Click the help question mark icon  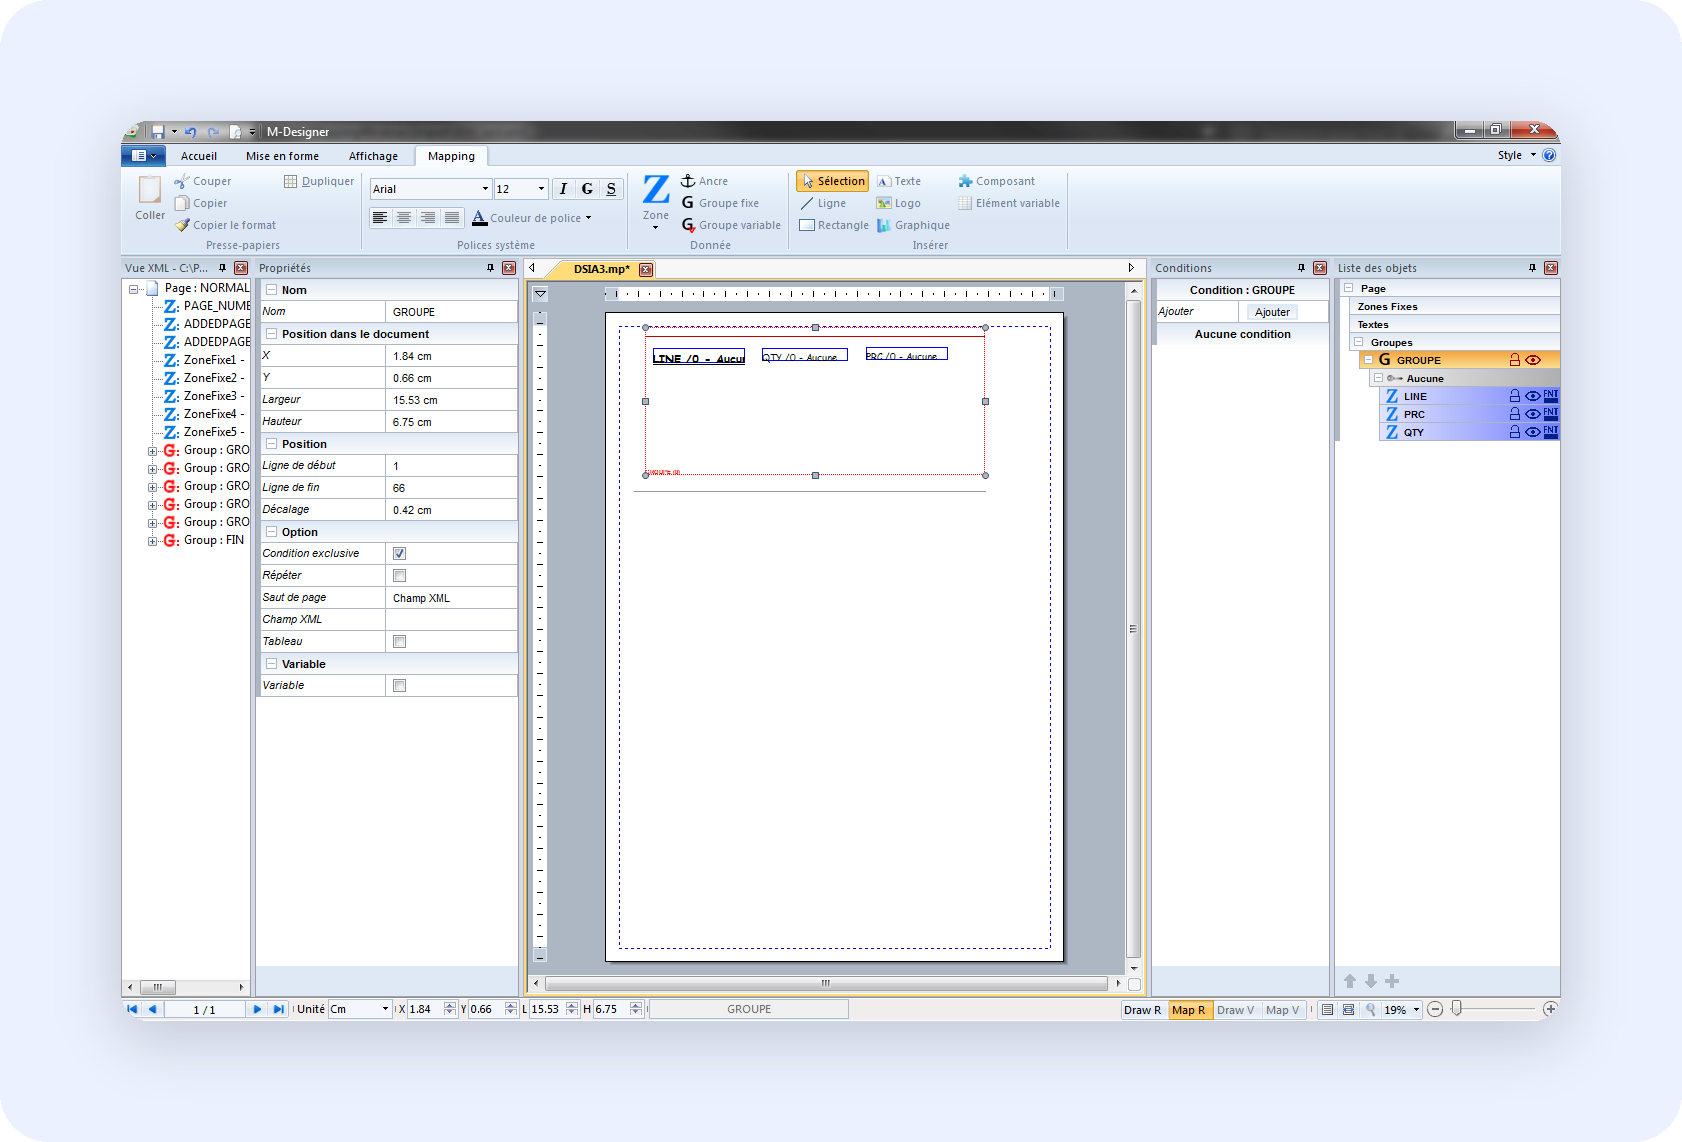[x=1549, y=155]
